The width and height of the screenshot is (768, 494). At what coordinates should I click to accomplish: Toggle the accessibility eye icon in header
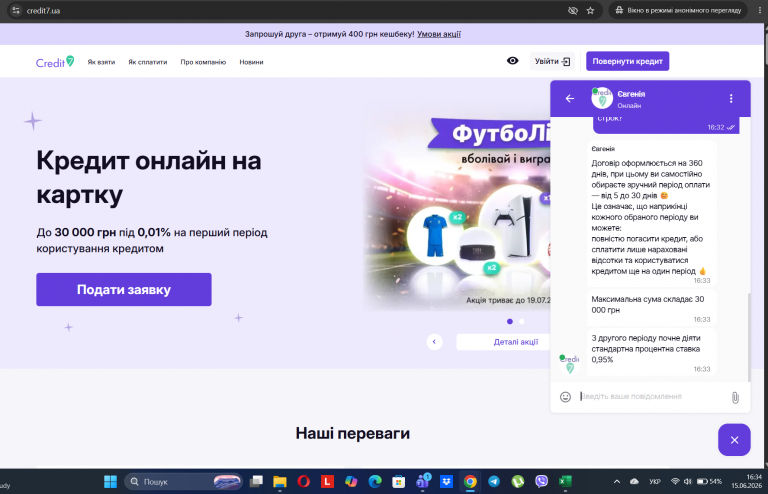[x=512, y=61]
